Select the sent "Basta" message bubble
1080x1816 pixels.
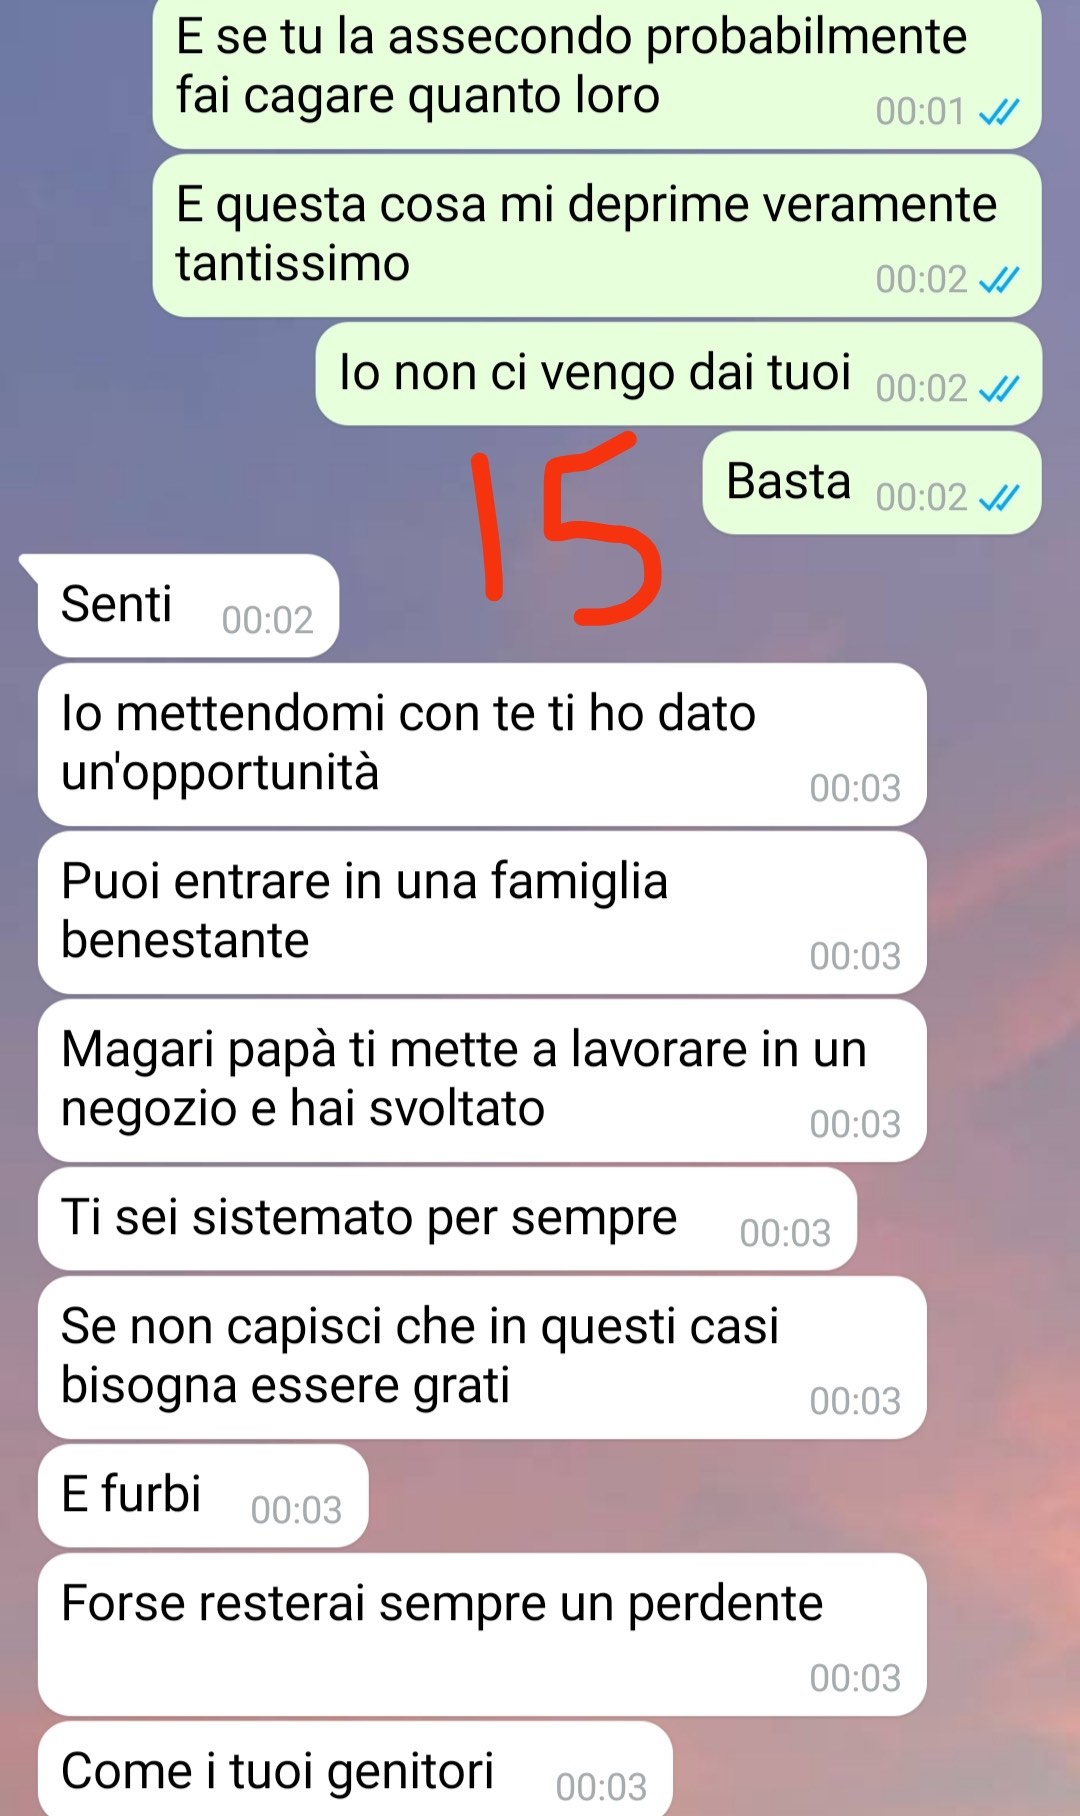(872, 483)
